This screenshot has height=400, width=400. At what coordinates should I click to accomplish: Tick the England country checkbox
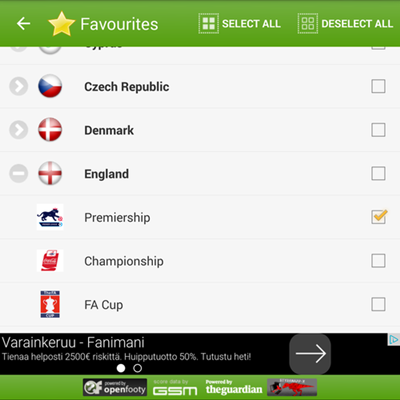(x=378, y=173)
